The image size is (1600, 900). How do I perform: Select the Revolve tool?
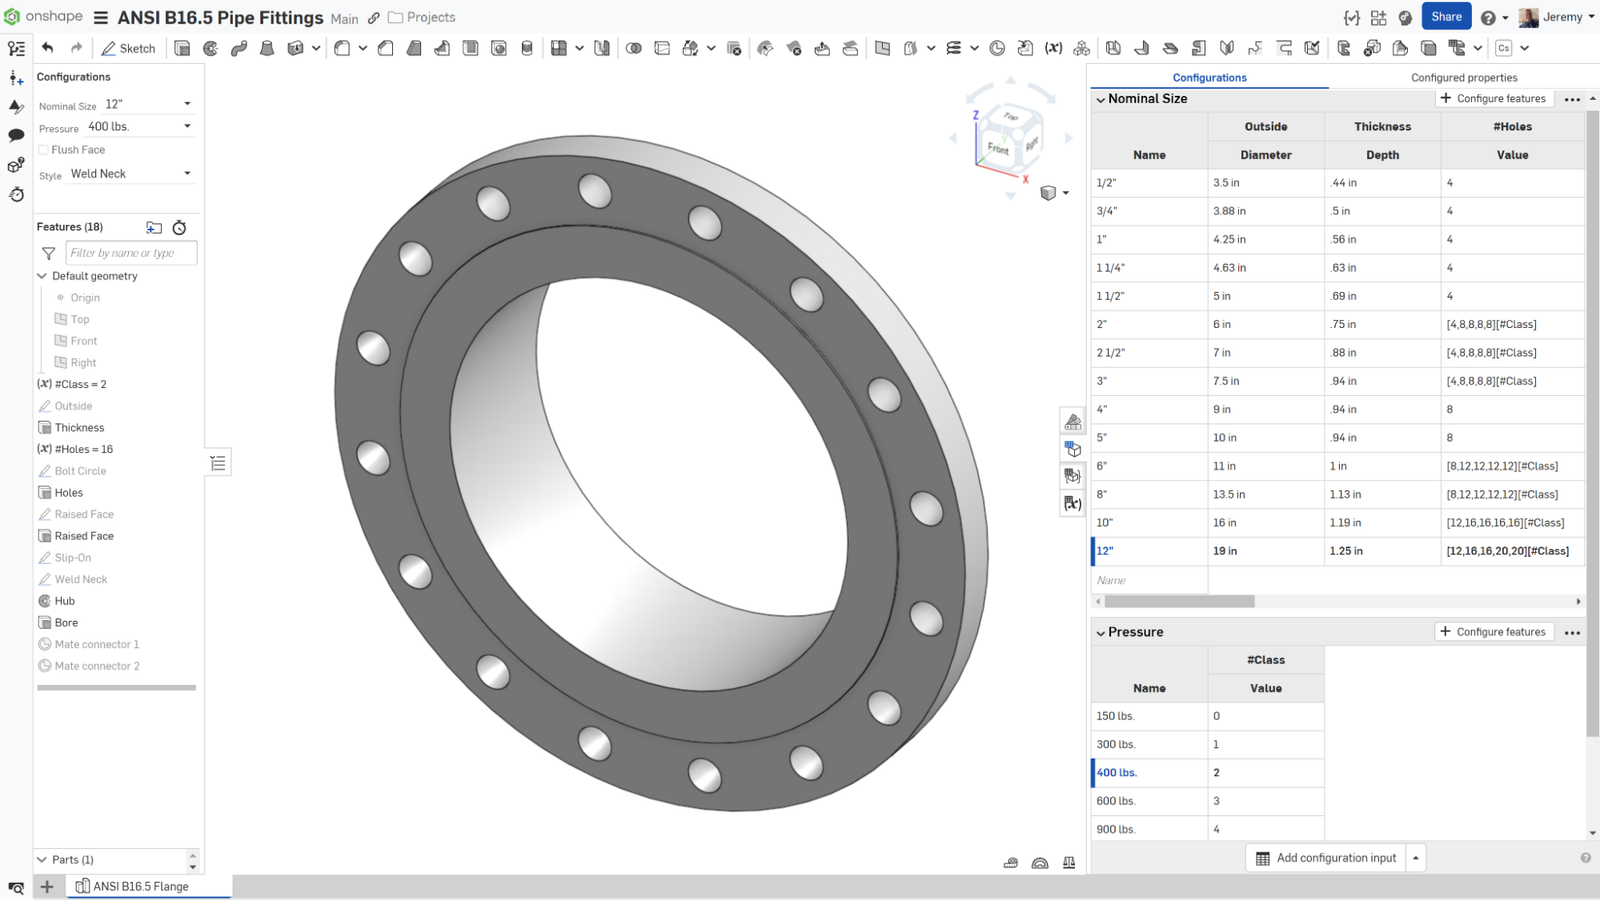click(x=210, y=47)
